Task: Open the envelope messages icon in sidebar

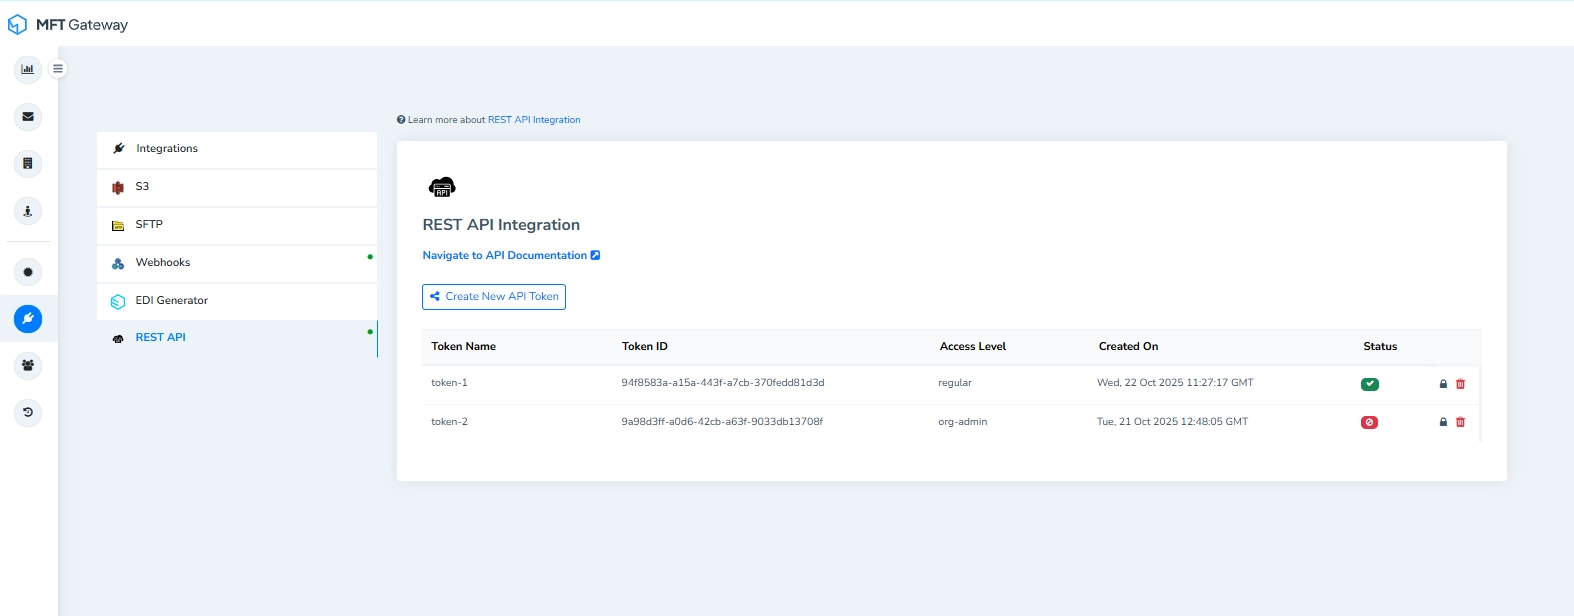Action: tap(28, 116)
